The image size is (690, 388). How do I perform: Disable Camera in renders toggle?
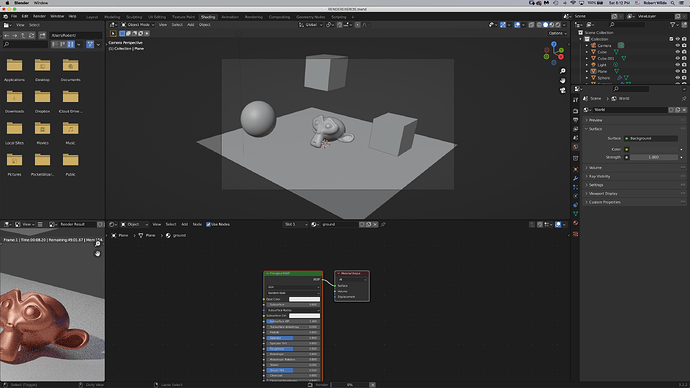(x=684, y=45)
